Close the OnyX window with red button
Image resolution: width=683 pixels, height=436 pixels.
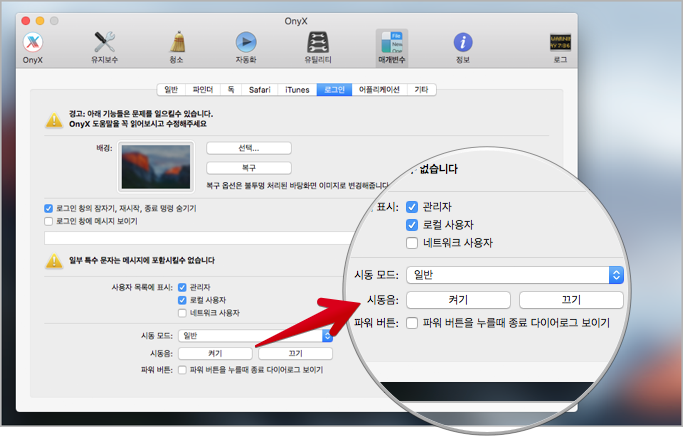coord(26,20)
